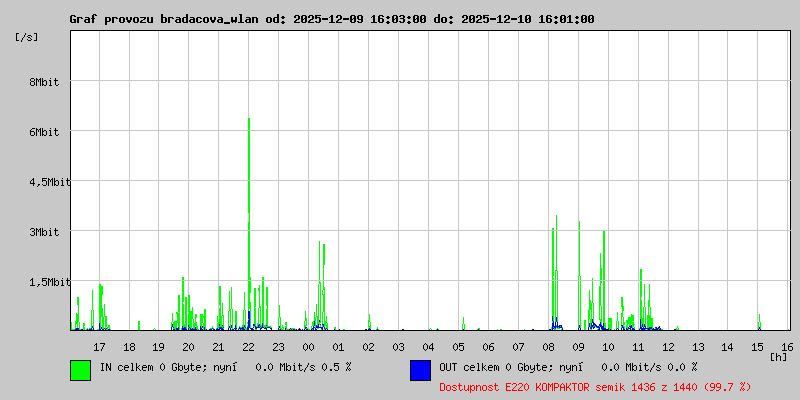Click the green IN legend swatch
The height and width of the screenshot is (400, 800).
[x=80, y=370]
